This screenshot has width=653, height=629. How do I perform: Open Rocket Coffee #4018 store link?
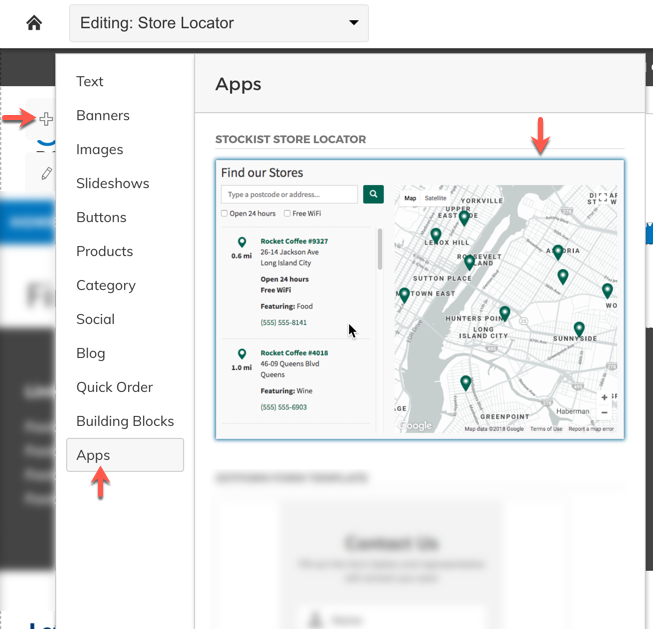click(294, 353)
